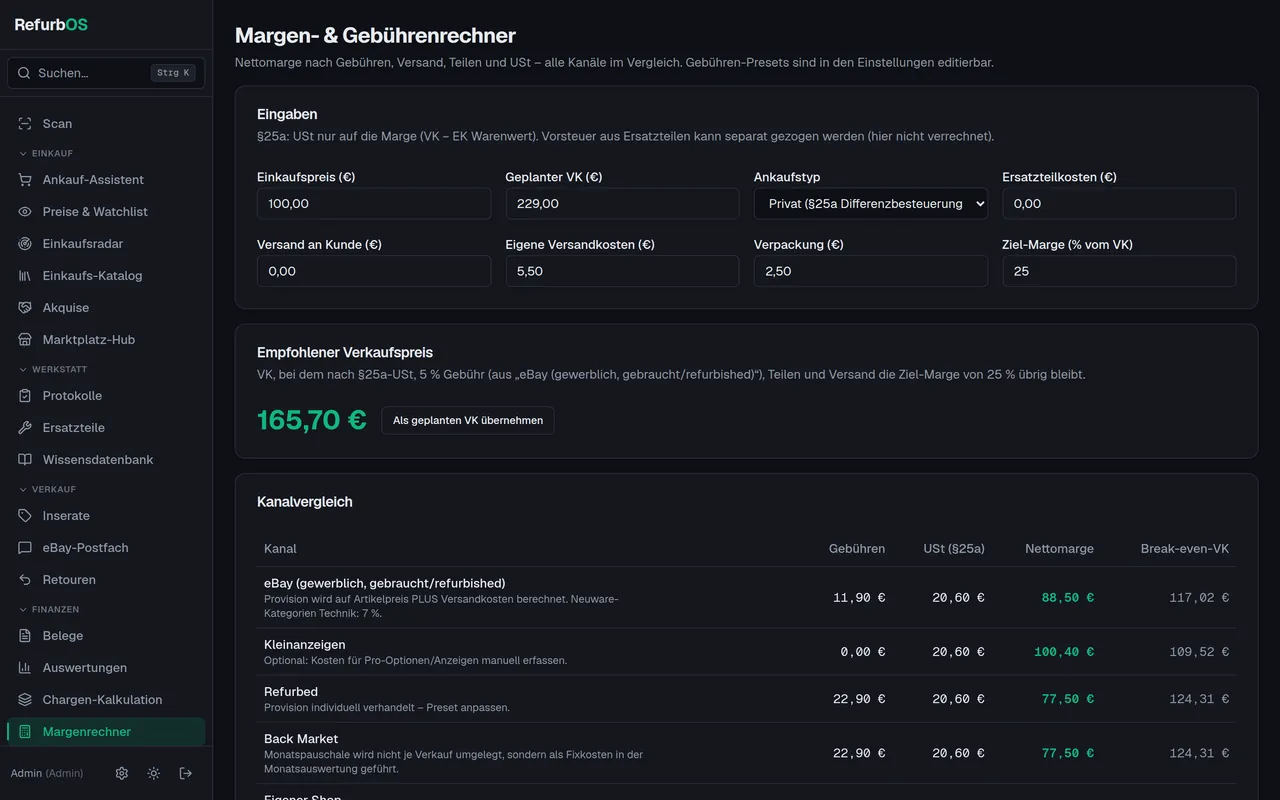Click the eye icon beside Preise & Watchlist
The width and height of the screenshot is (1280, 800).
[25, 212]
